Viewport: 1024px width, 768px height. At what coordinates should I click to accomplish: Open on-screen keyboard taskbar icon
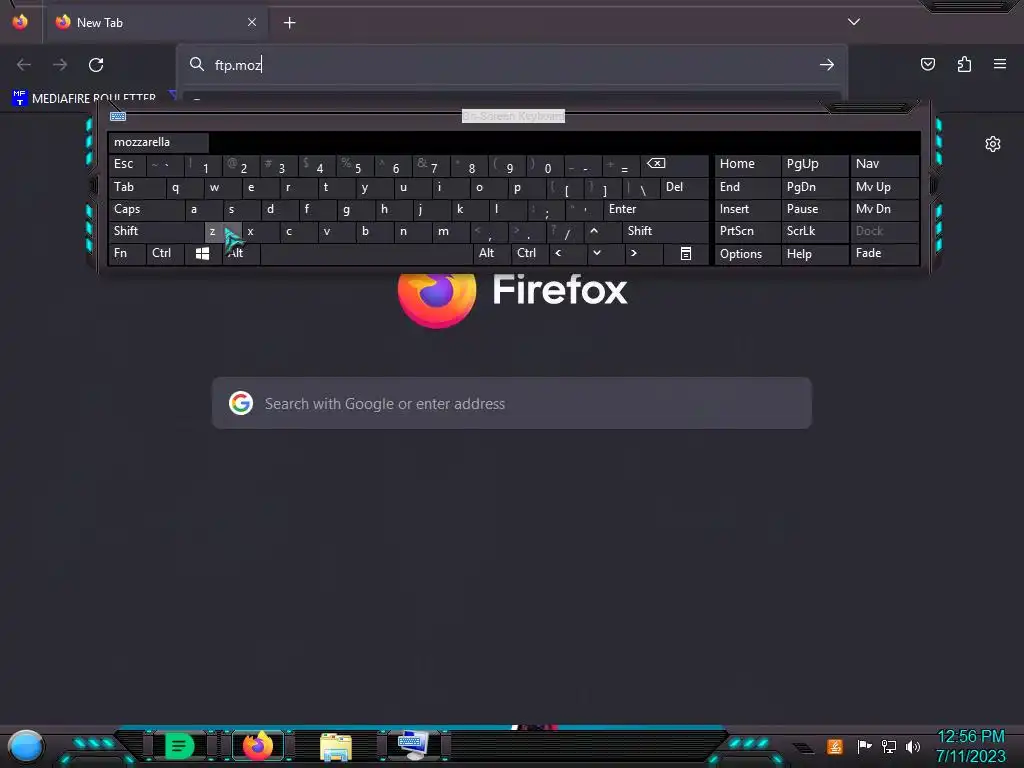tap(413, 745)
